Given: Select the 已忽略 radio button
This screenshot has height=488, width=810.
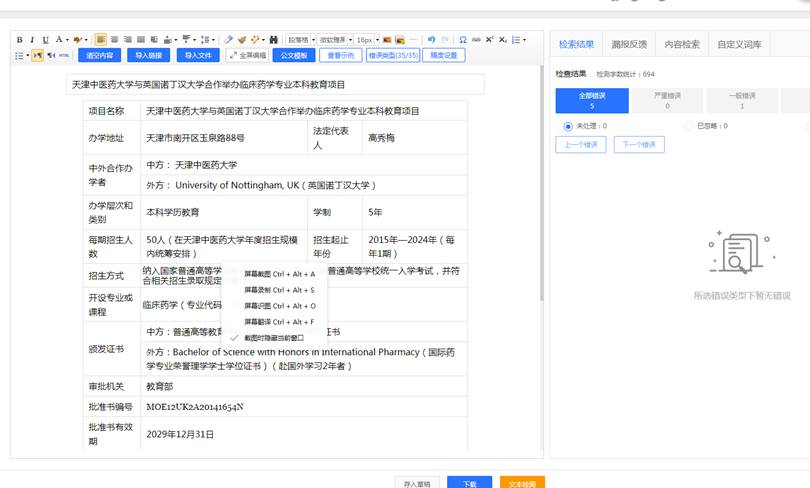Looking at the screenshot, I should 688,126.
